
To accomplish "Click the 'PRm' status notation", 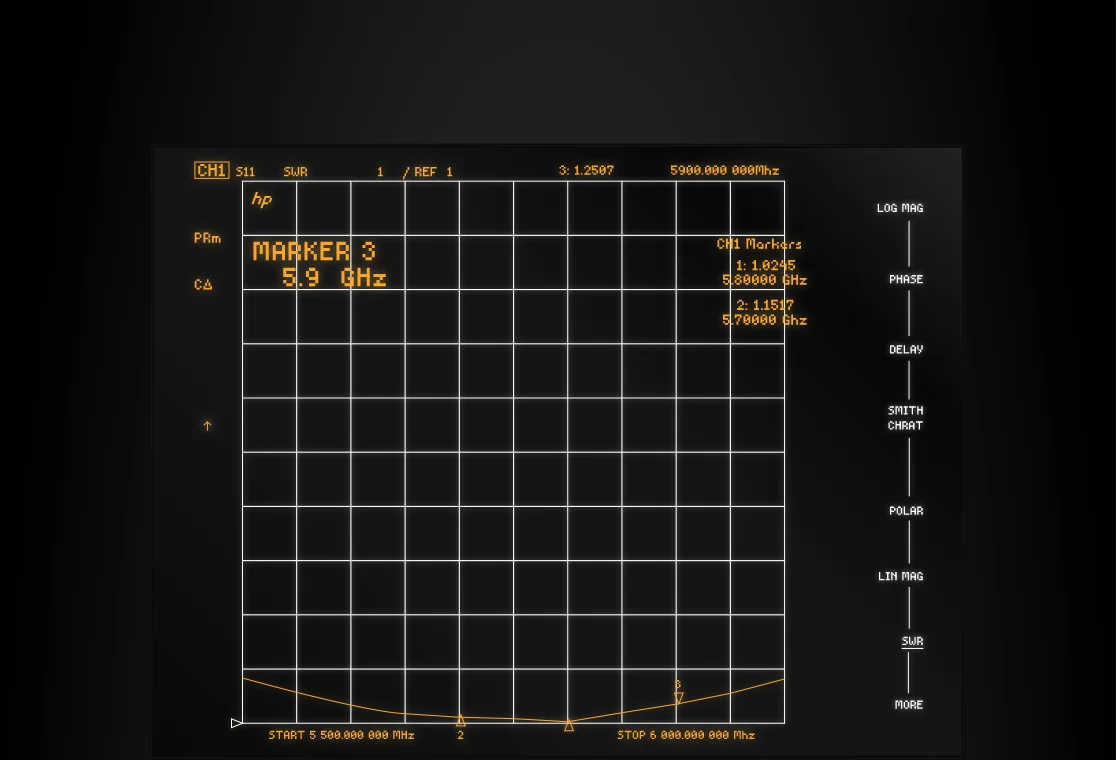I will (207, 238).
